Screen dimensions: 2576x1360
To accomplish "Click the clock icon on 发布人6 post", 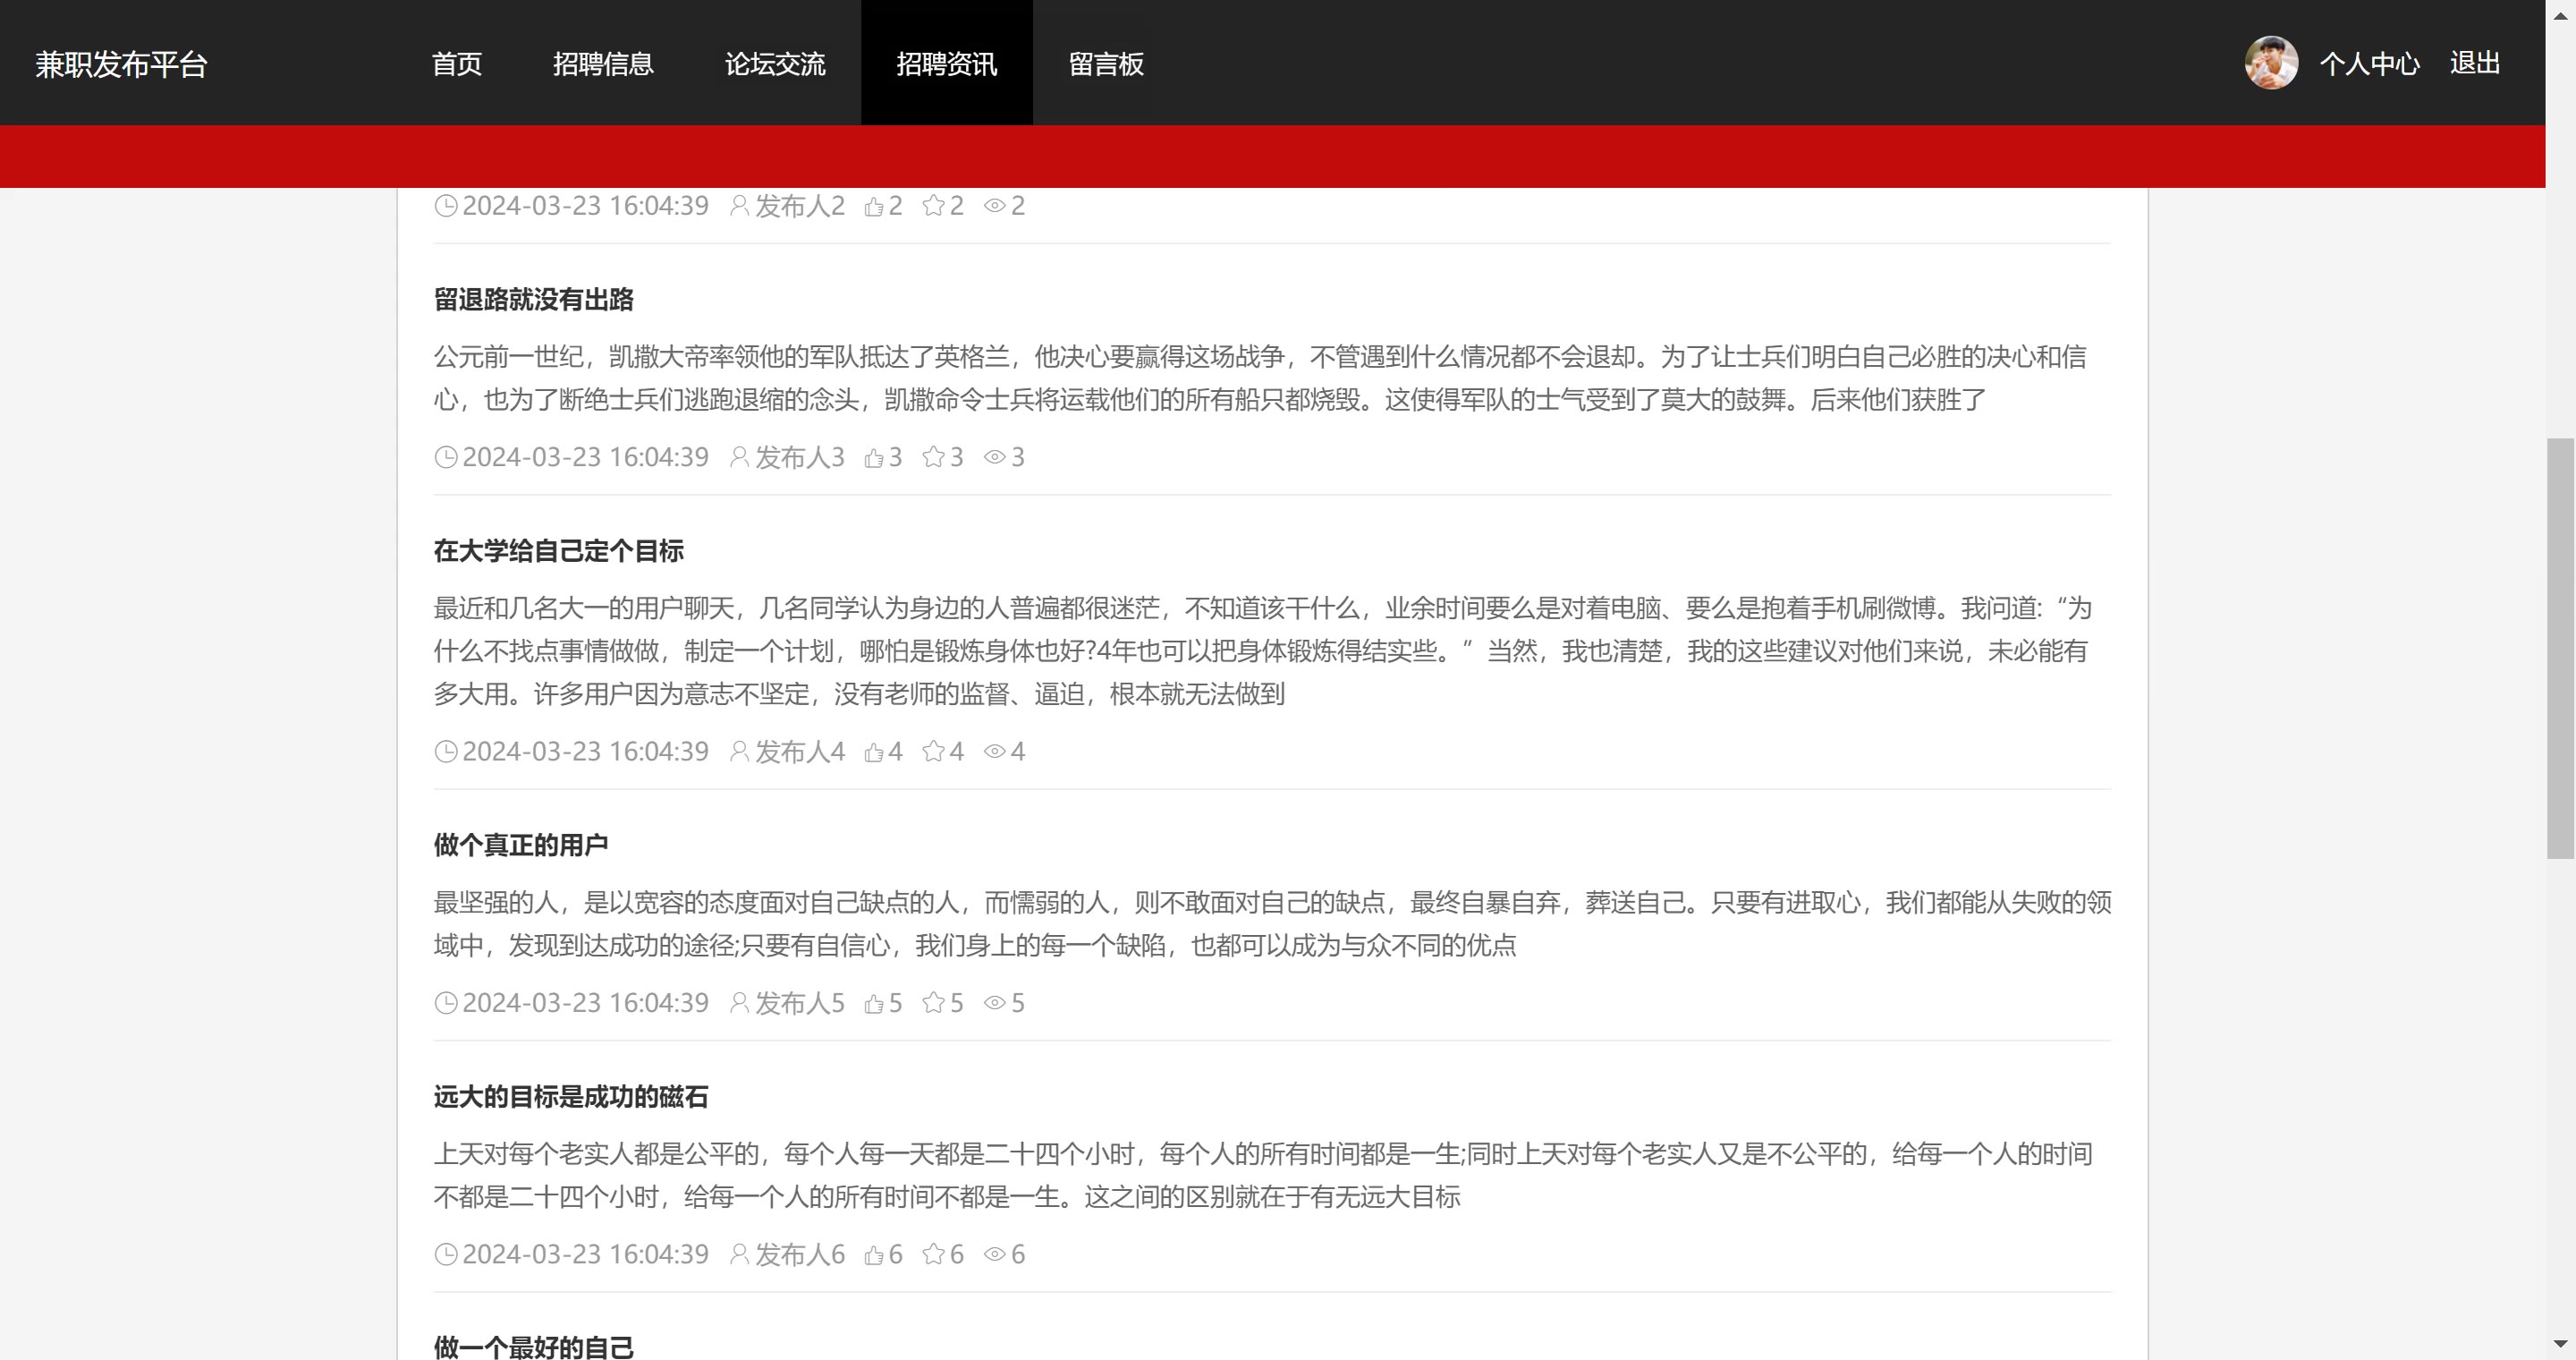I will [446, 1255].
